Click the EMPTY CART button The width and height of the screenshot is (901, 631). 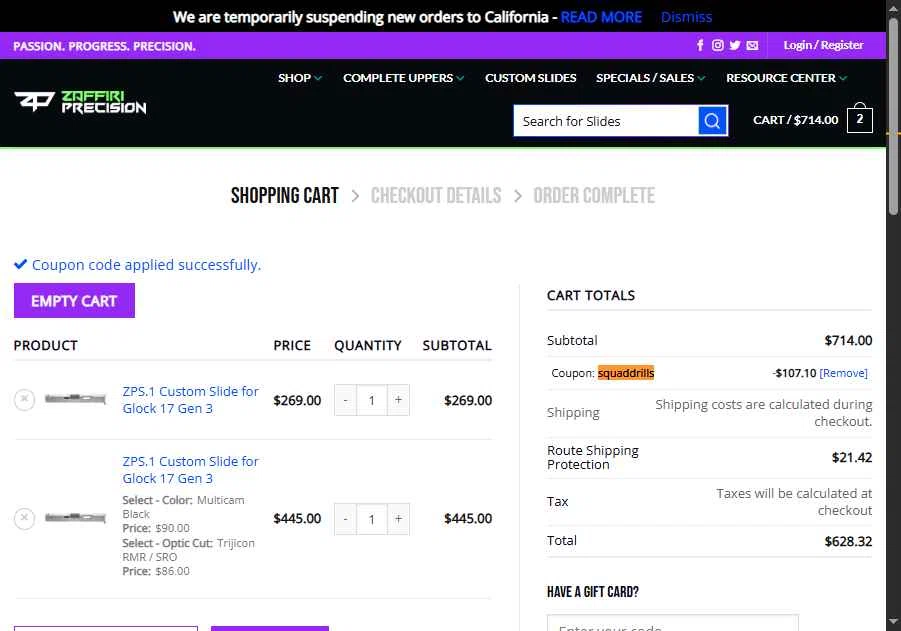pyautogui.click(x=74, y=301)
